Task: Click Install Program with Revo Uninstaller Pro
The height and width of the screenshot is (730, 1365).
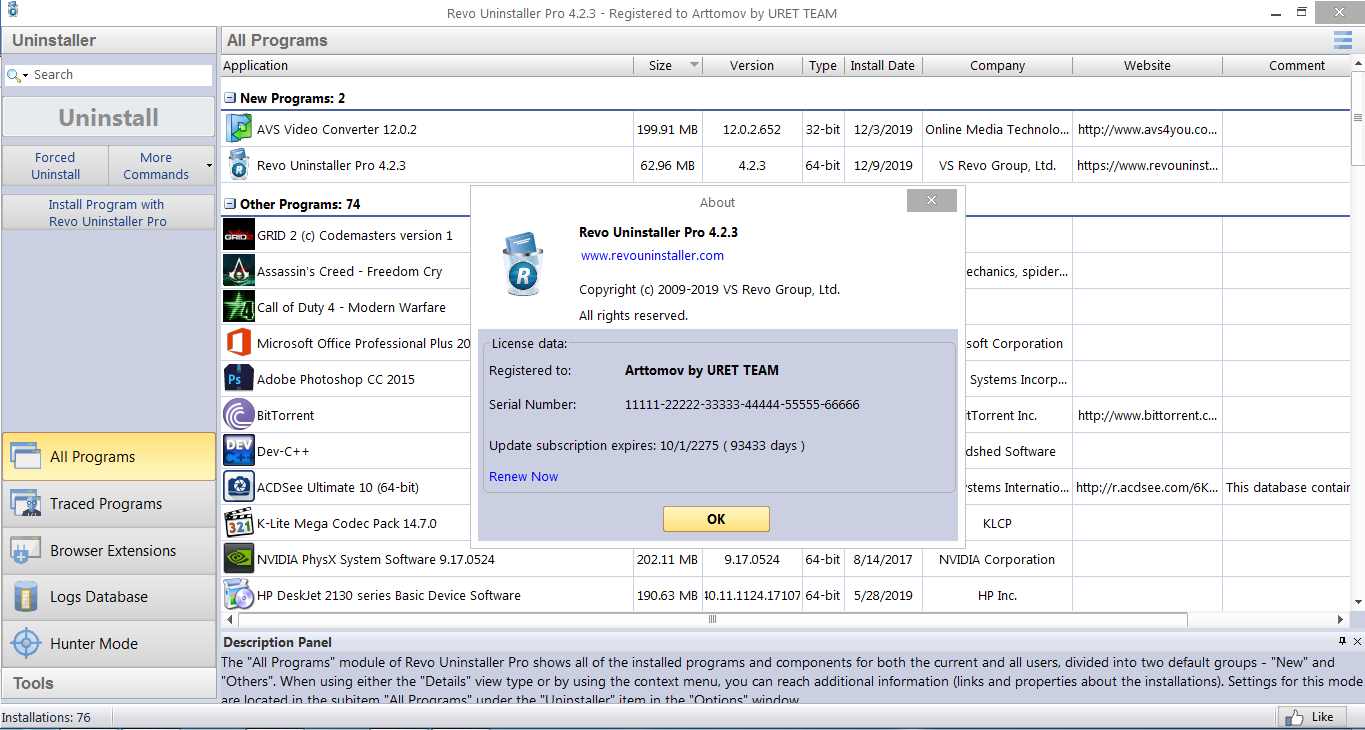Action: click(108, 213)
